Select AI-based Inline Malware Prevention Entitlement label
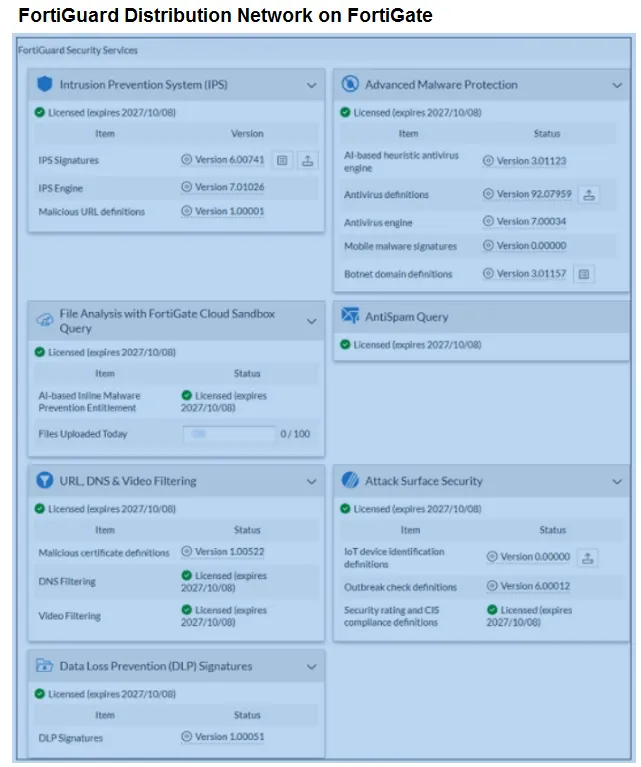This screenshot has height=767, width=641. [89, 402]
